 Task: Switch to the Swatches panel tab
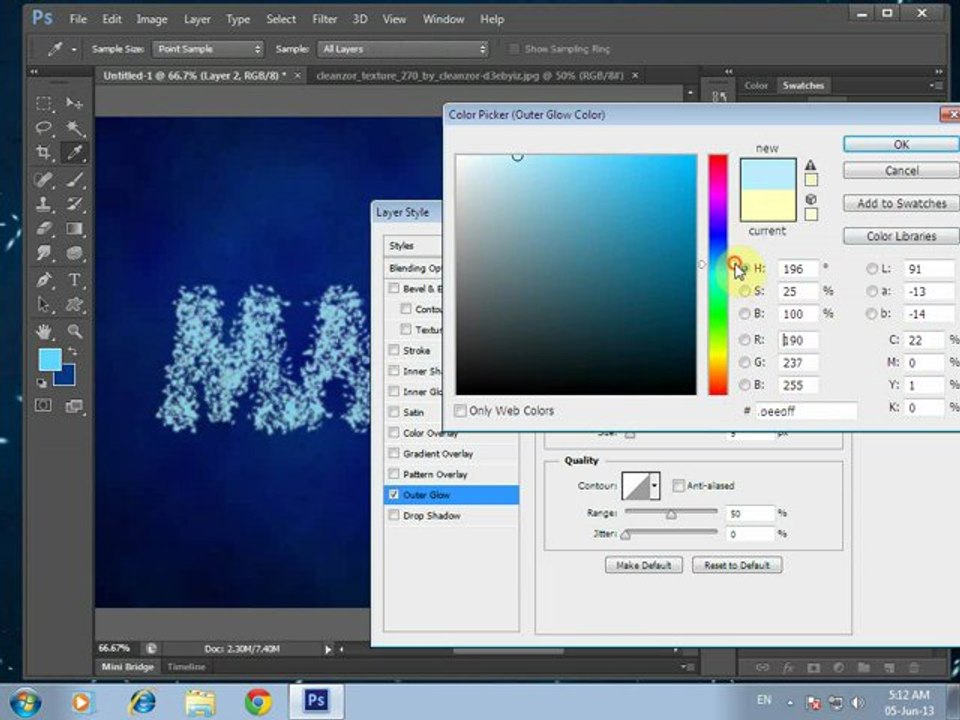[803, 86]
